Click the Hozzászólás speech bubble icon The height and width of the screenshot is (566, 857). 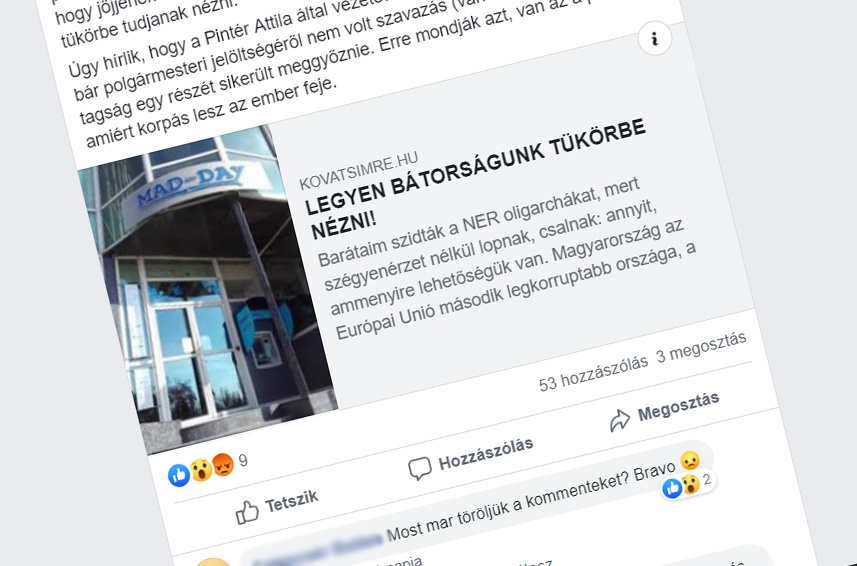(x=420, y=468)
